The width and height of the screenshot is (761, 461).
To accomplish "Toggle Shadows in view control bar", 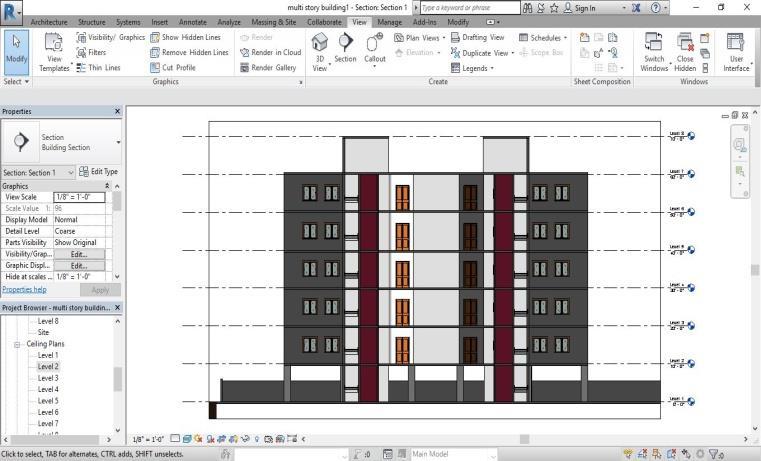I will point(210,439).
